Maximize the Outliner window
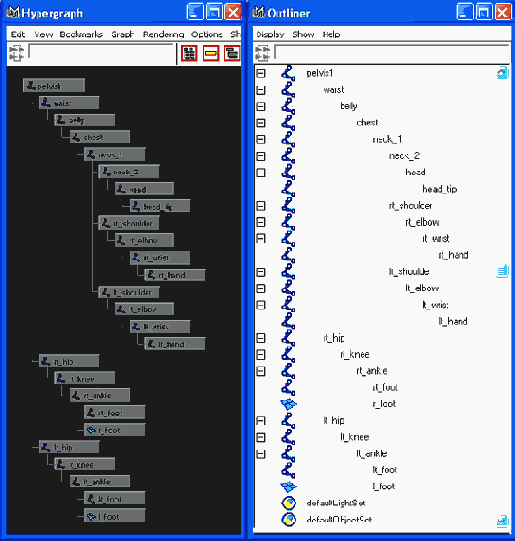 click(x=484, y=12)
